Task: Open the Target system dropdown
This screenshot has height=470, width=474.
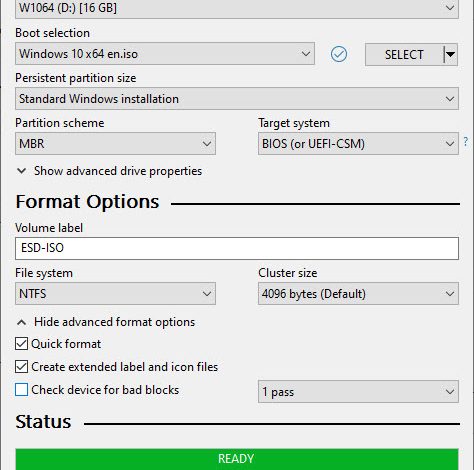Action: [x=358, y=144]
